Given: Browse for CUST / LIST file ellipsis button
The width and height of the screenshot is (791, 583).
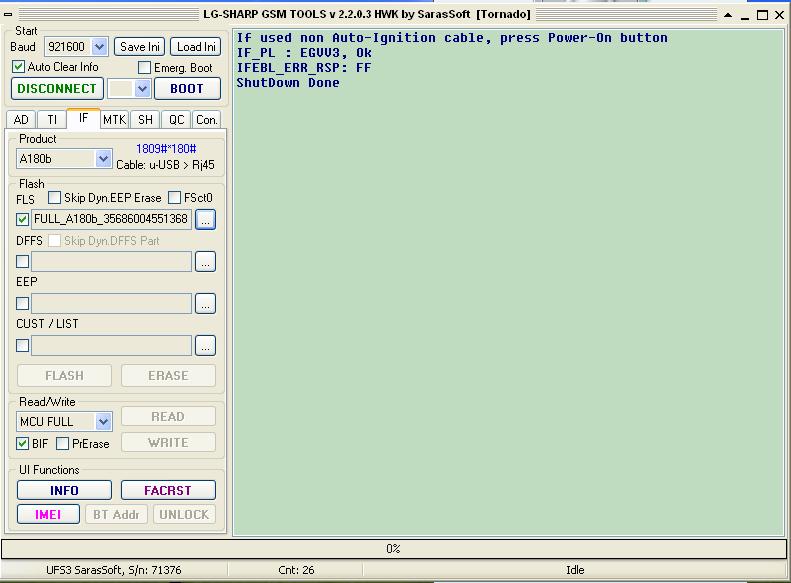Looking at the screenshot, I should (205, 345).
